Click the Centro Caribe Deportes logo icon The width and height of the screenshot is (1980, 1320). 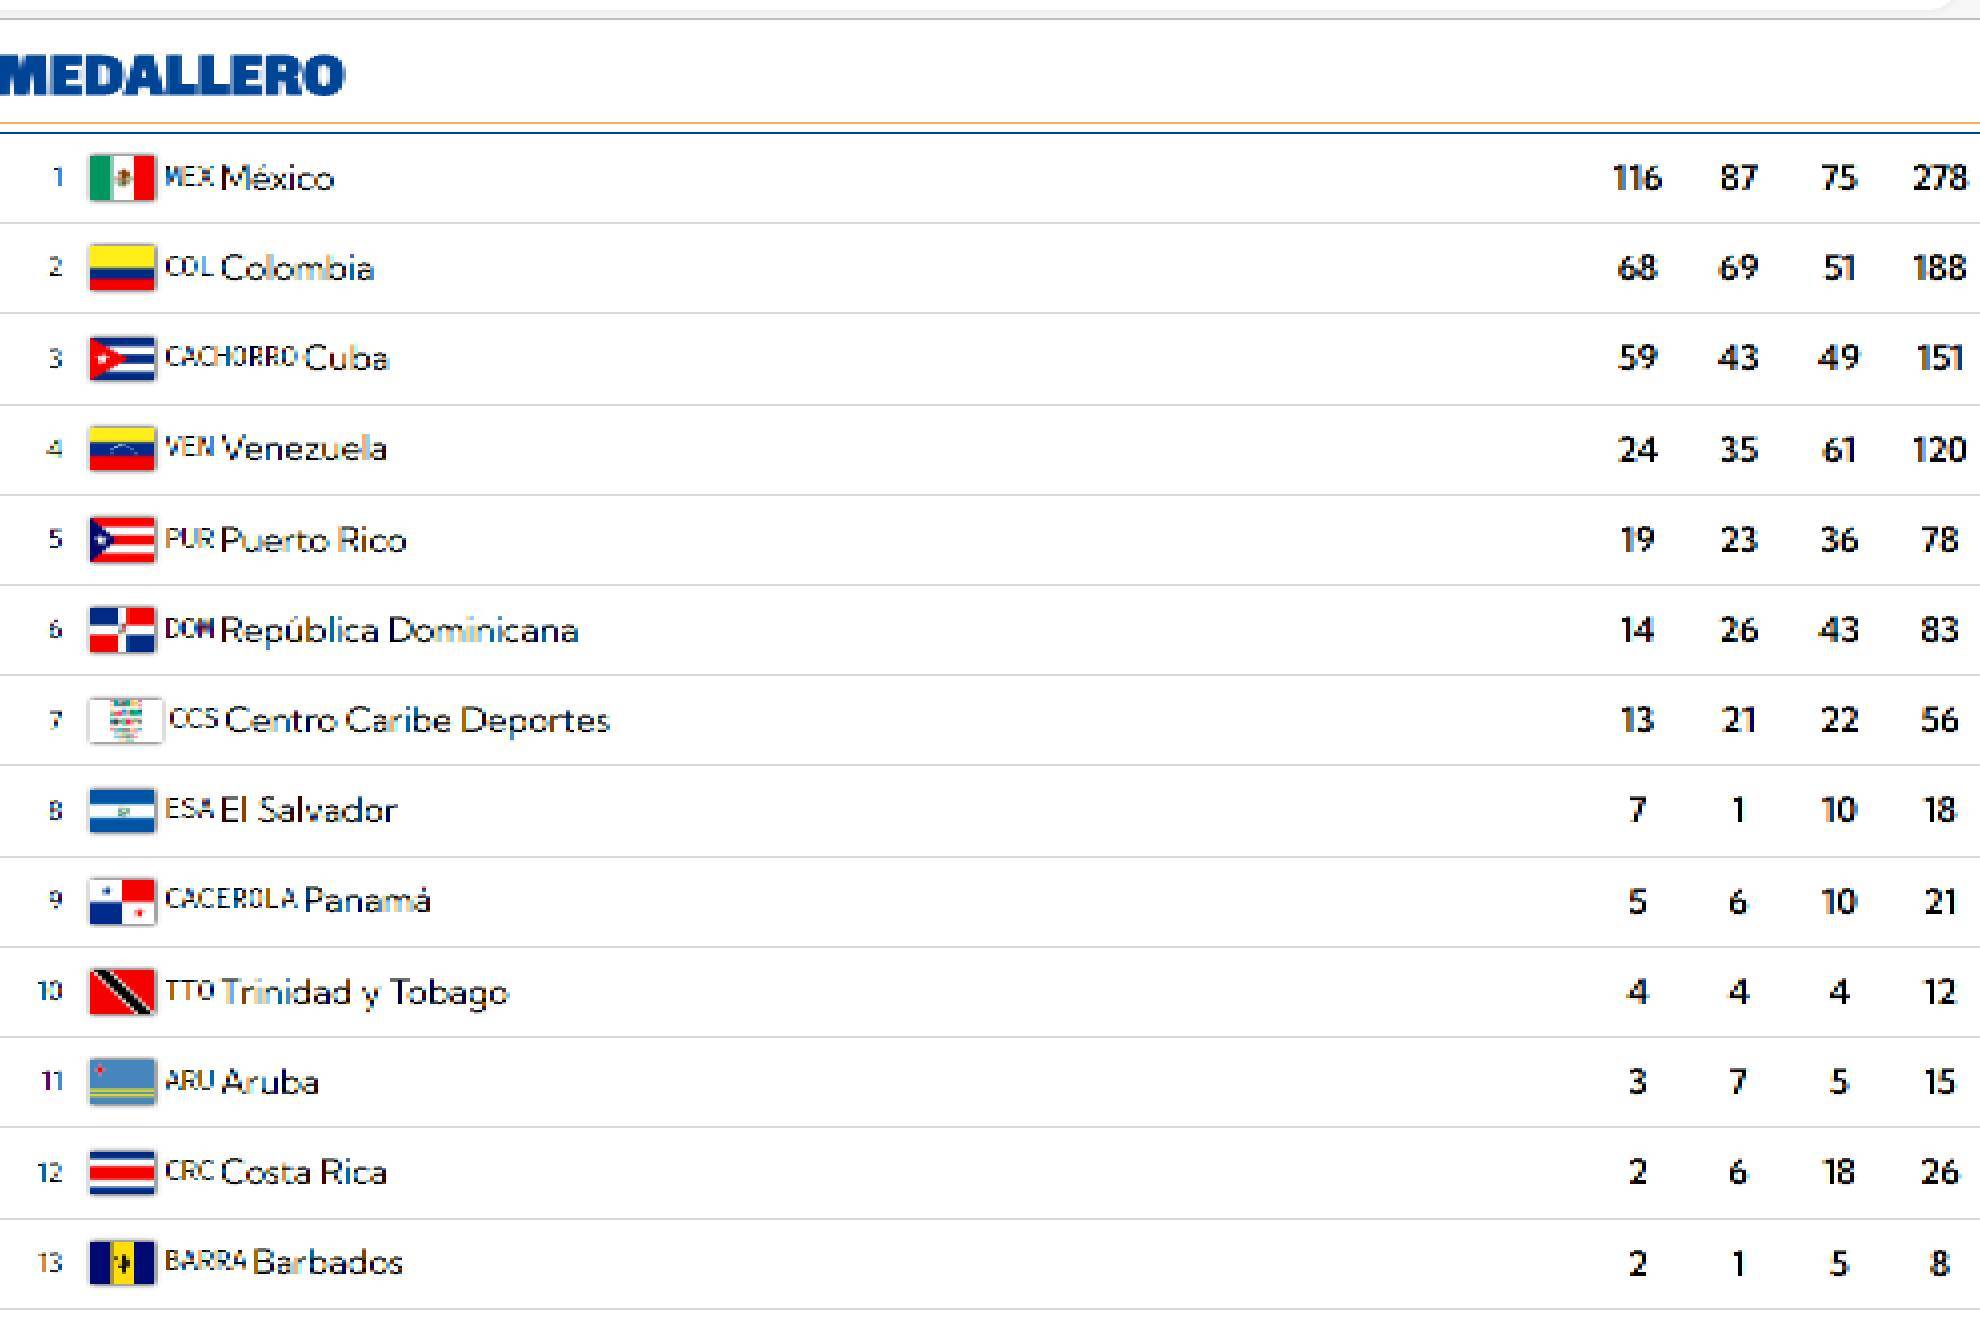point(125,720)
